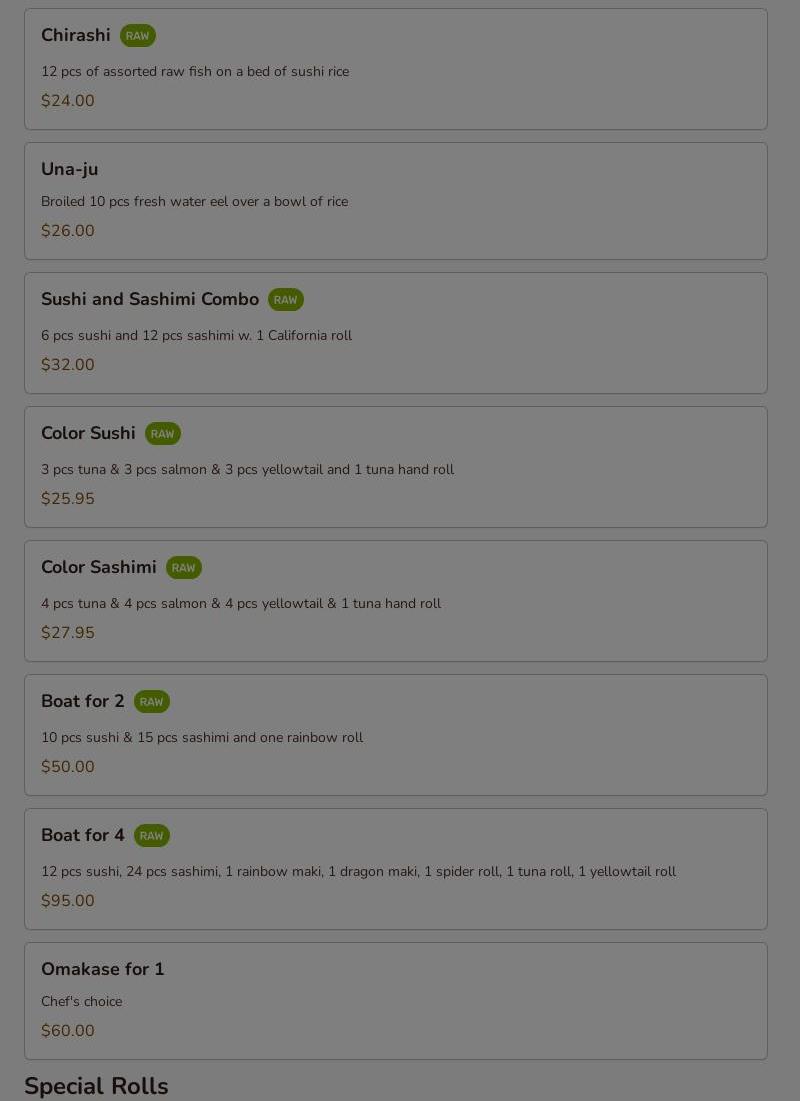Select the Una-ju menu item title
This screenshot has height=1101, width=800.
pos(70,169)
